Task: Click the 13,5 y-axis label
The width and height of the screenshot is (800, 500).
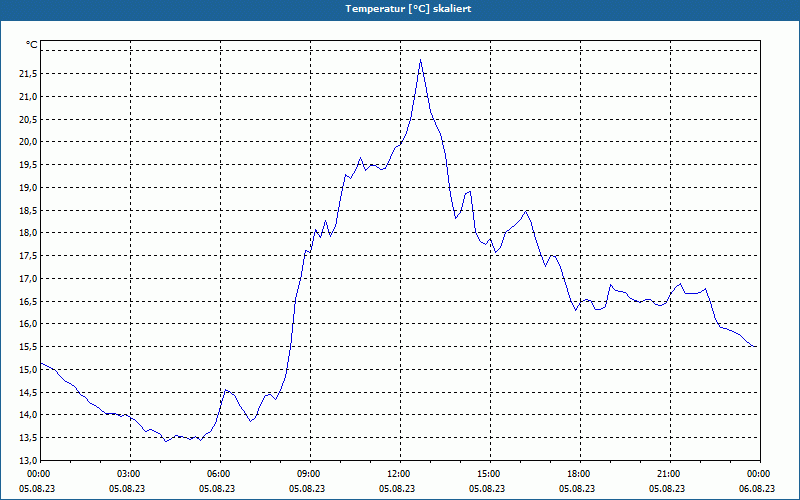Action: [x=28, y=438]
